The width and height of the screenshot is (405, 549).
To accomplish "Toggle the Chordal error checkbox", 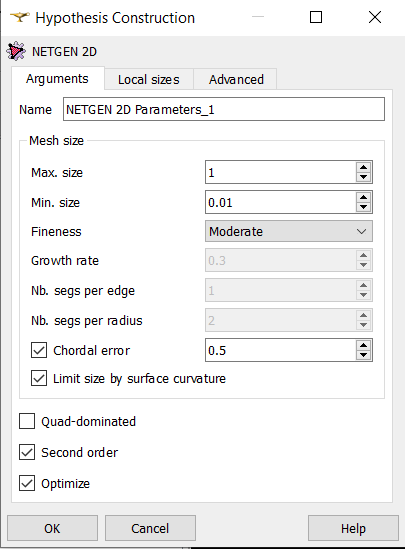I will (39, 350).
